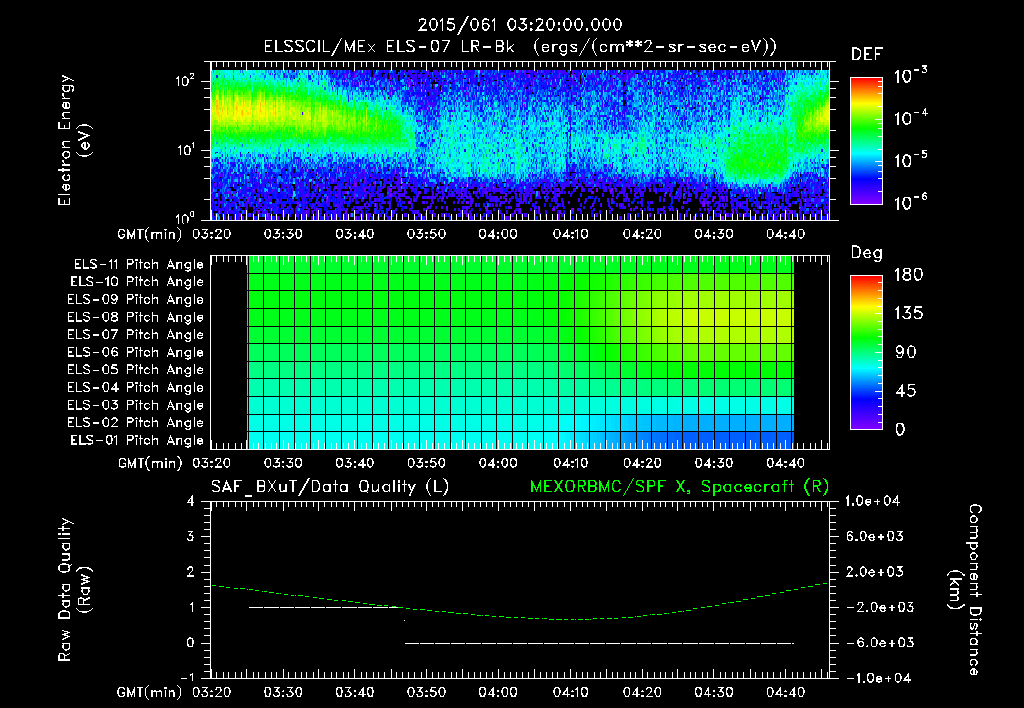
Task: Click the 2.0e+03 distance tick label
Action: [875, 571]
